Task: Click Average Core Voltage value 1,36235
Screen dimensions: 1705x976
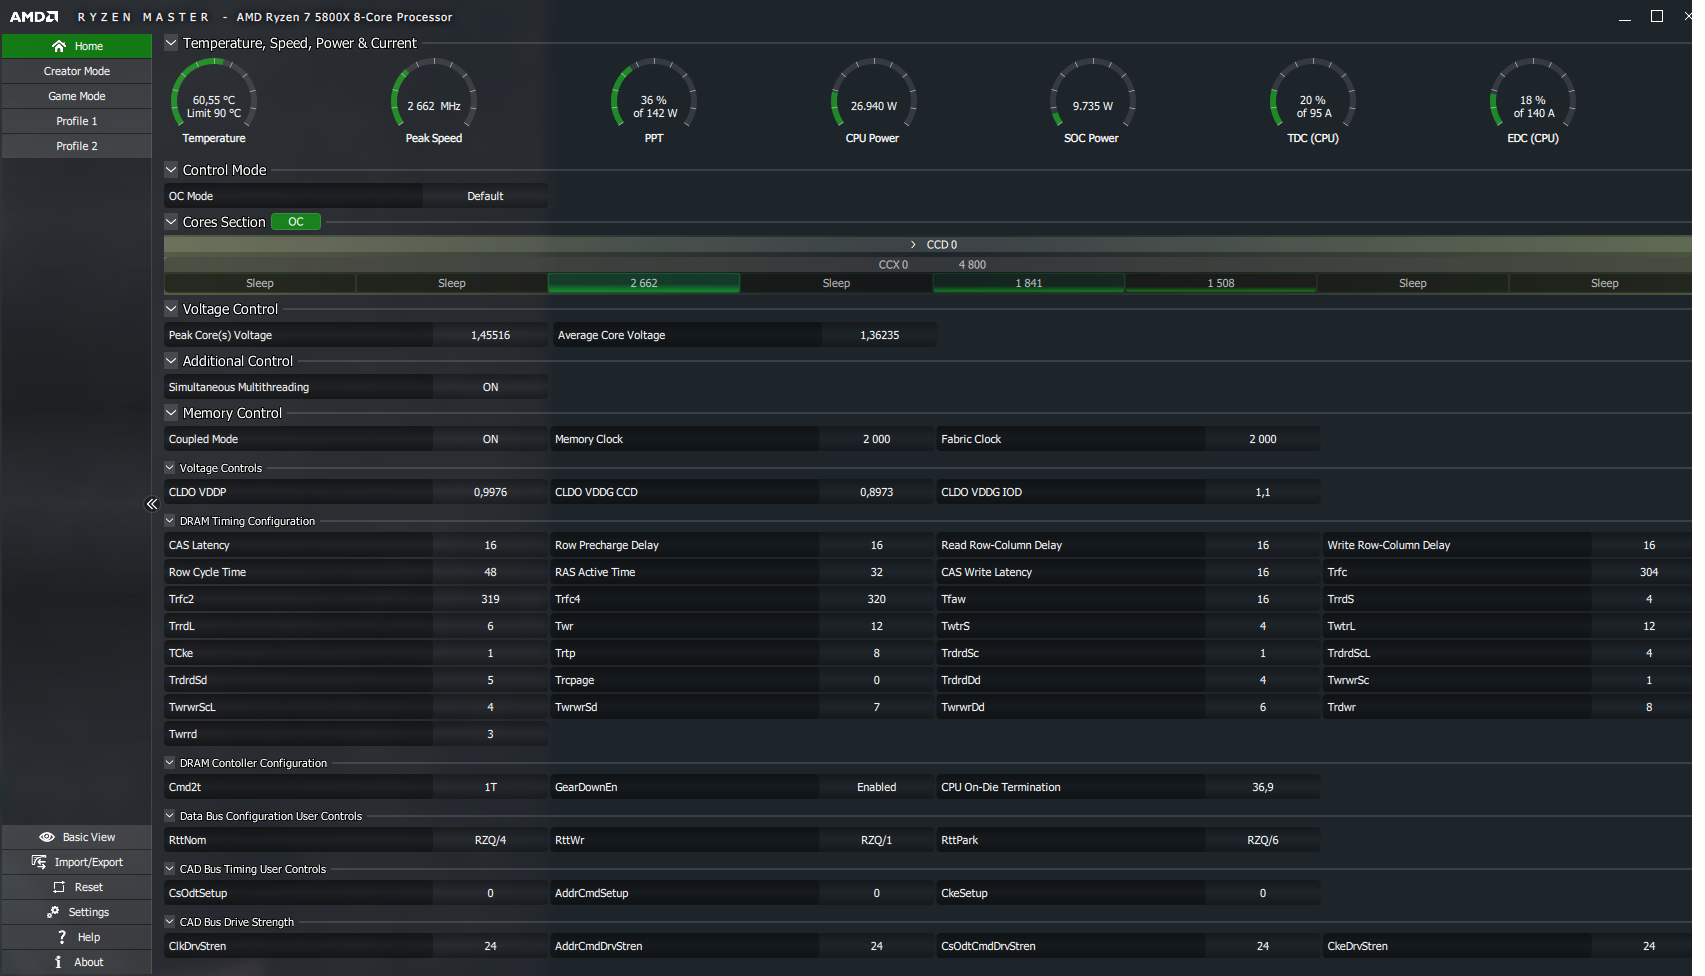Action: point(879,335)
